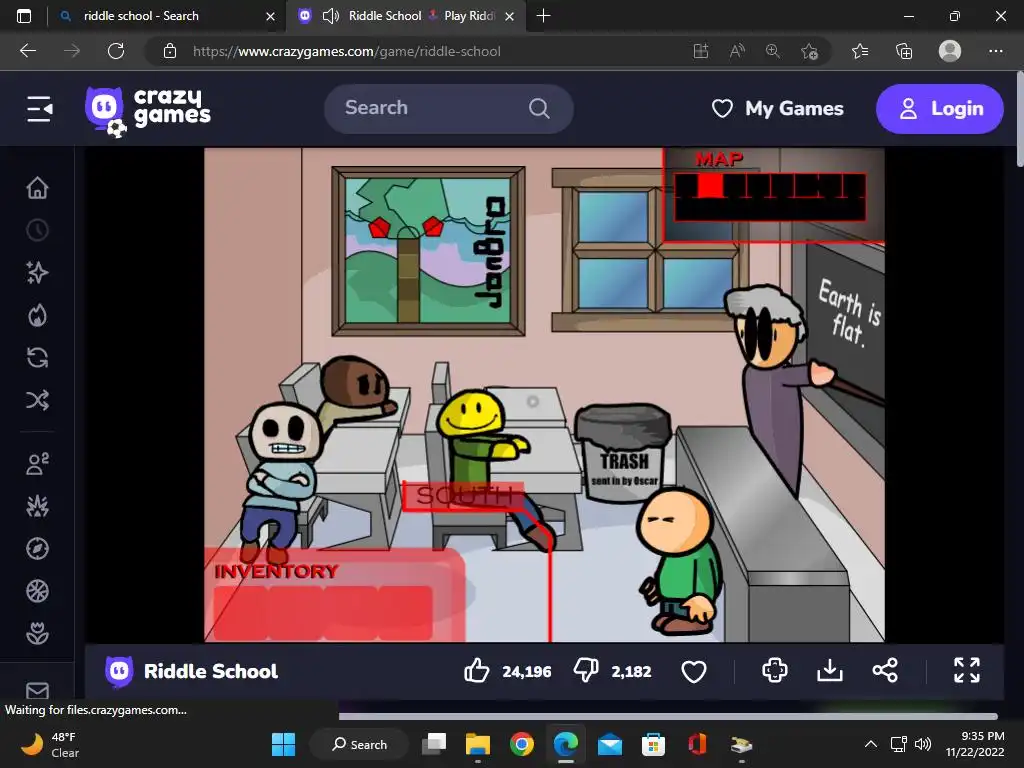Viewport: 1024px width, 768px height.
Task: Open Basketball category icon in sidebar
Action: click(x=37, y=591)
